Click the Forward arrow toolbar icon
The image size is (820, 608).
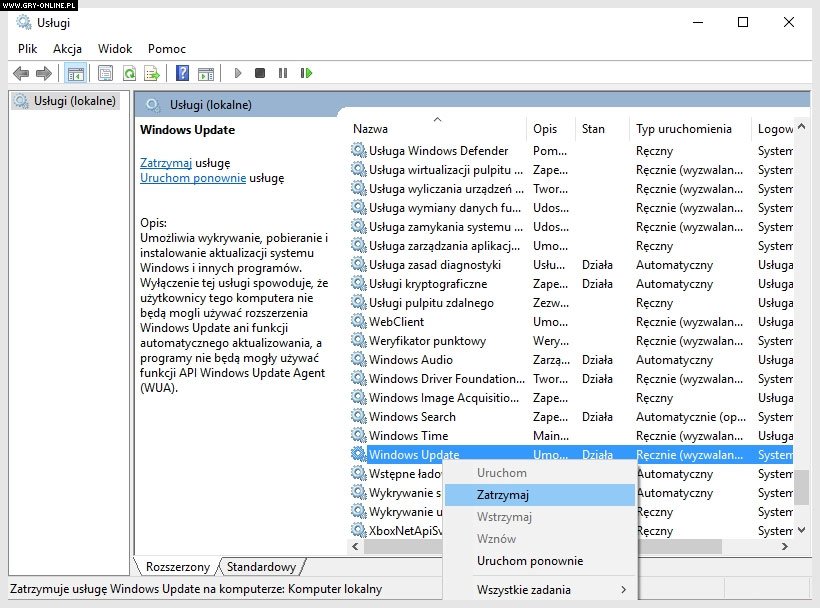click(x=44, y=73)
